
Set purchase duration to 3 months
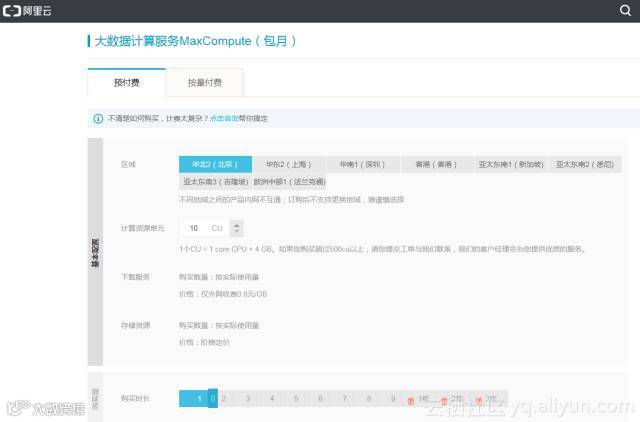(247, 398)
